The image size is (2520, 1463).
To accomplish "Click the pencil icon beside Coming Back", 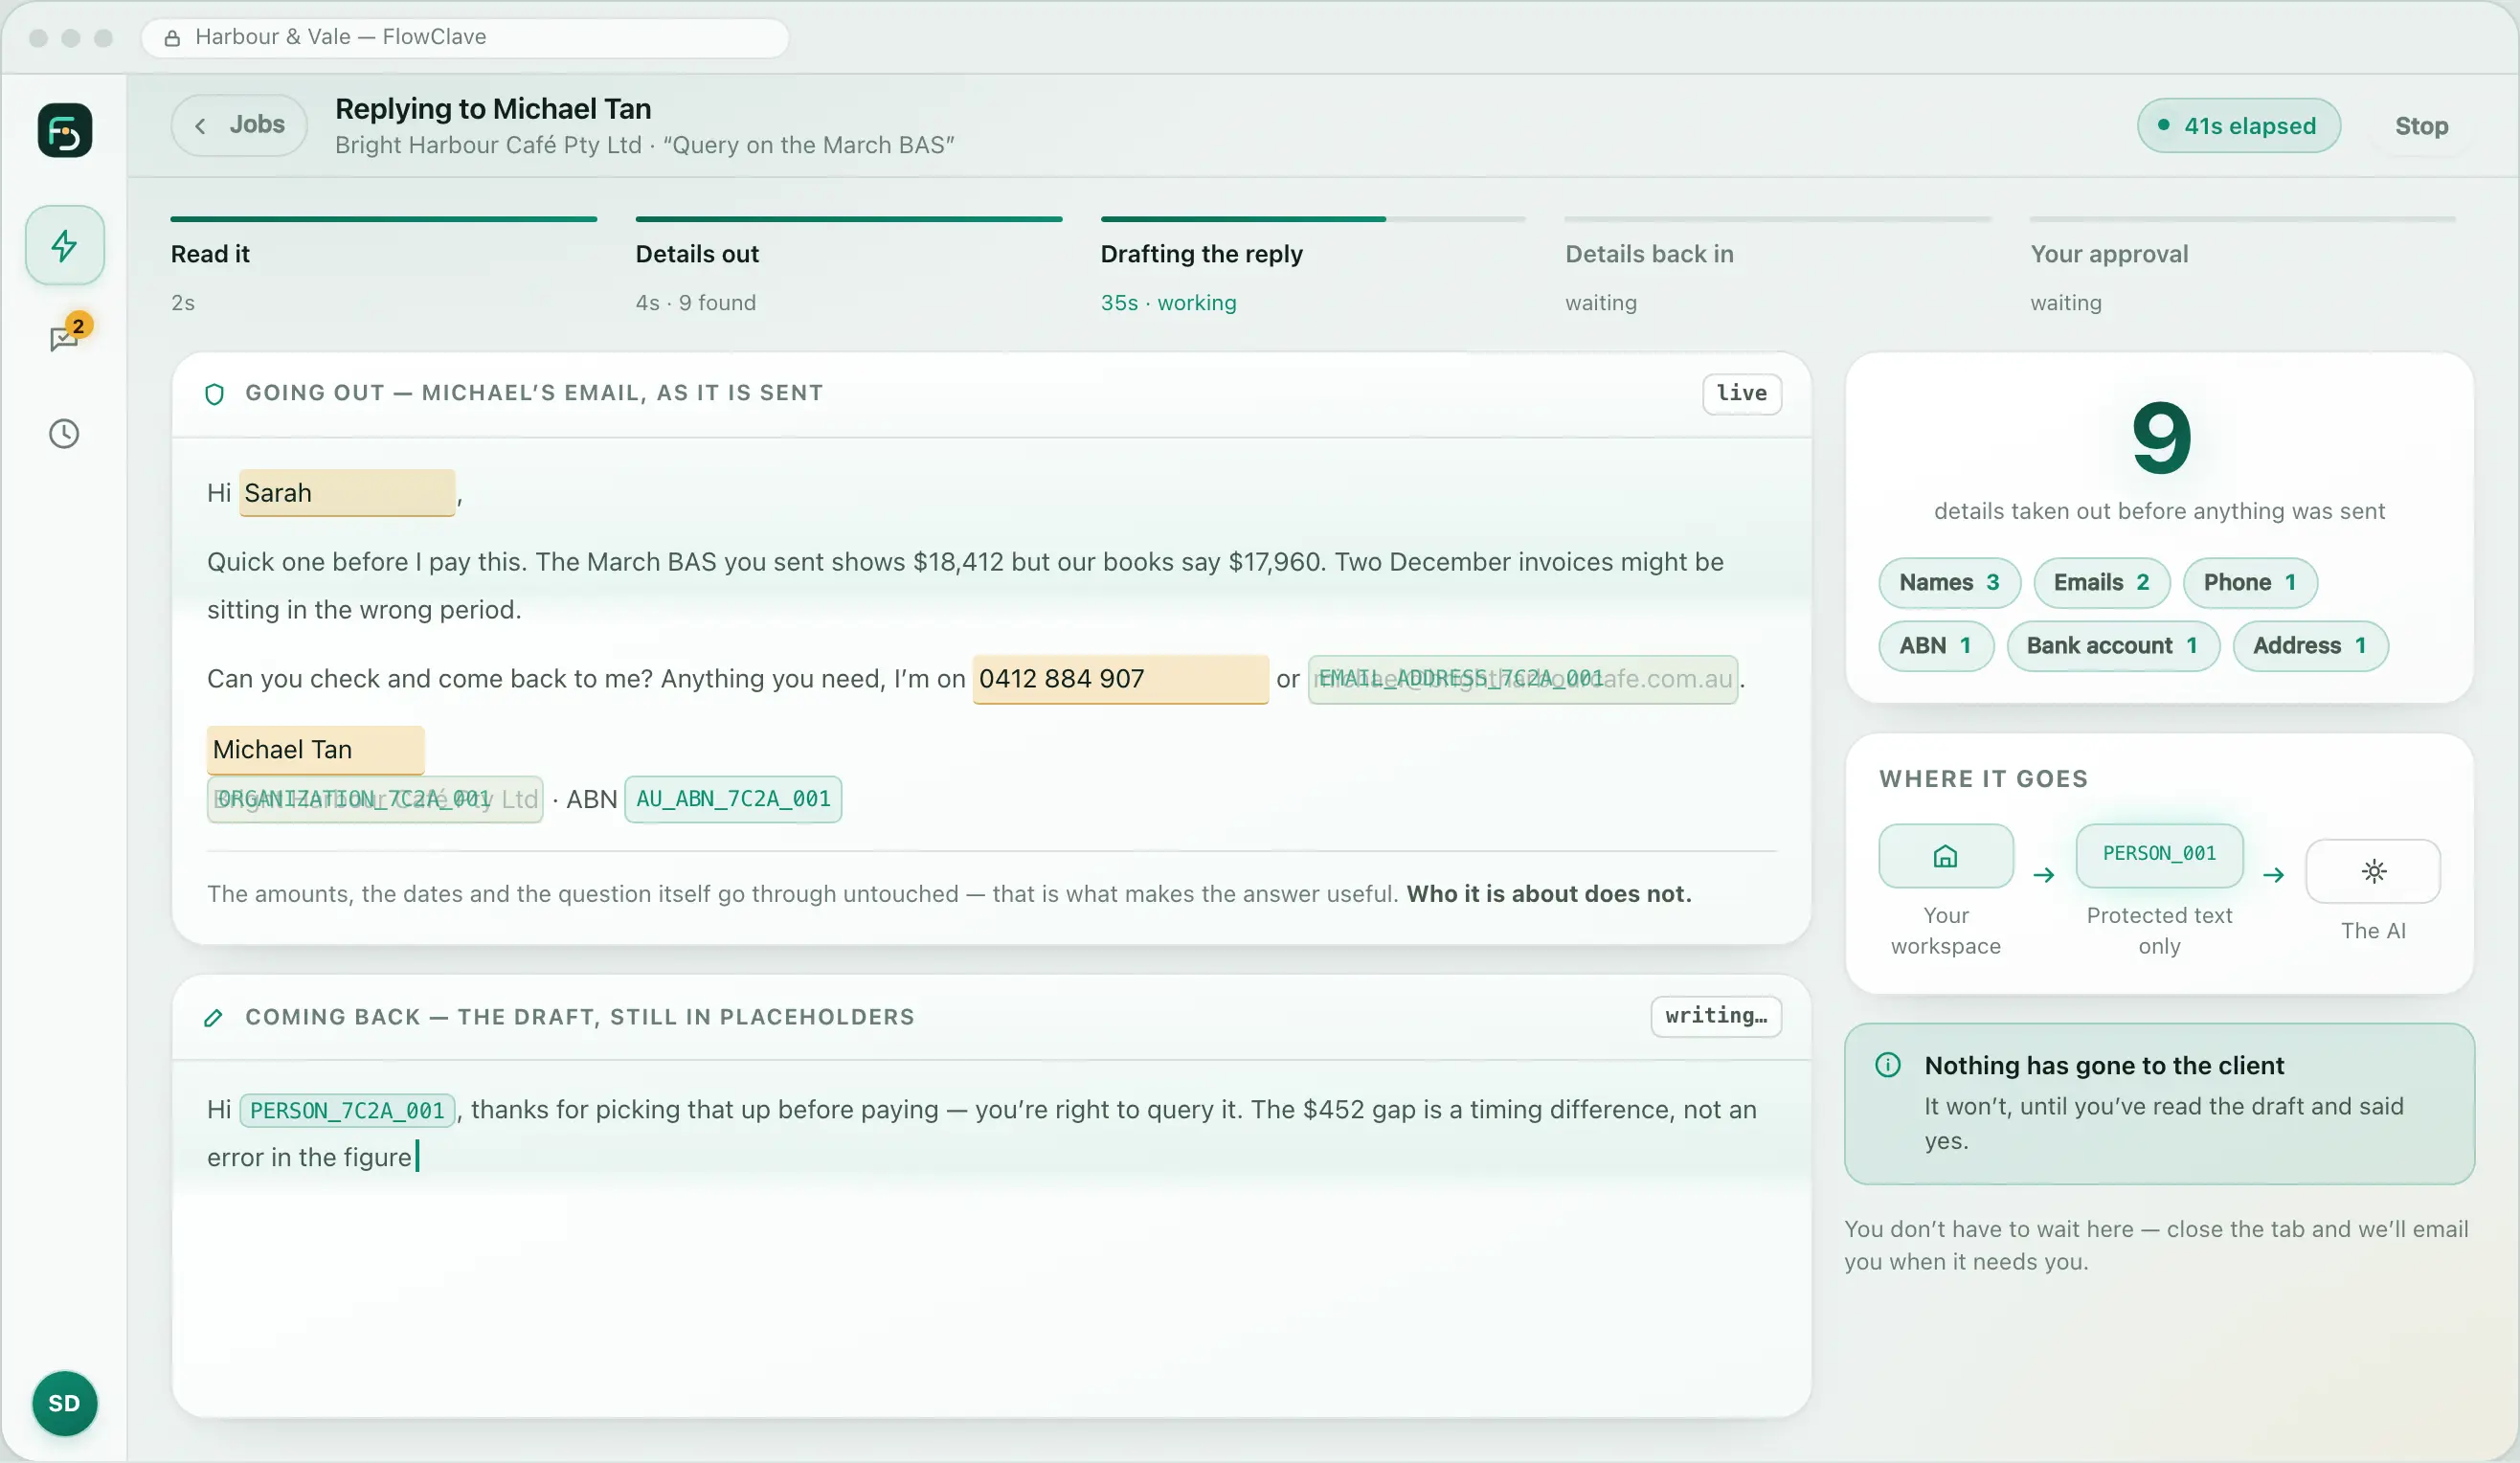I will (x=214, y=1018).
